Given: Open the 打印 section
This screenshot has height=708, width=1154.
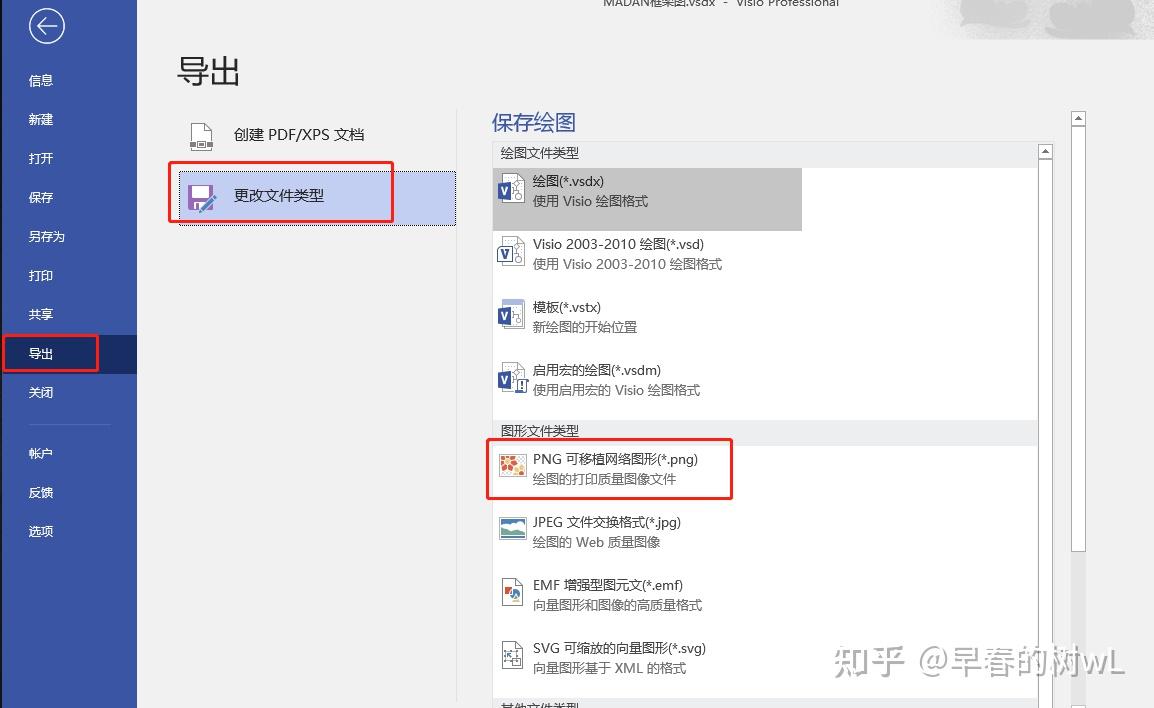Looking at the screenshot, I should pyautogui.click(x=40, y=275).
